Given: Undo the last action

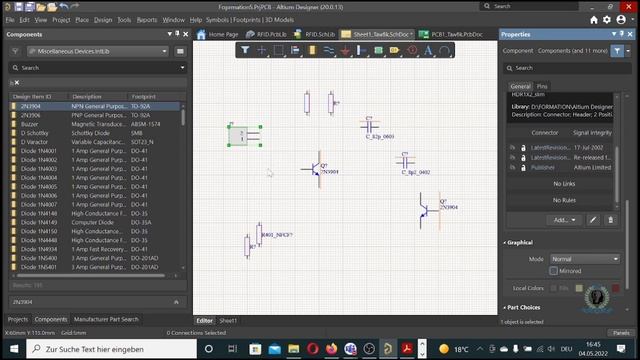Looking at the screenshot, I should [64, 6].
